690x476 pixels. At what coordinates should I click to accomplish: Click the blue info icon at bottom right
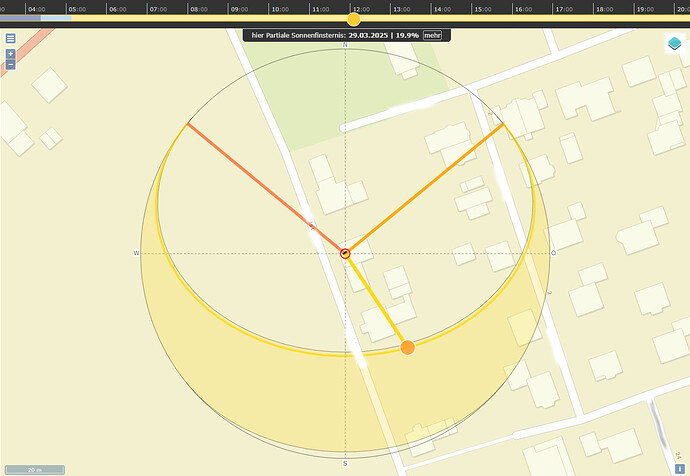tap(679, 469)
